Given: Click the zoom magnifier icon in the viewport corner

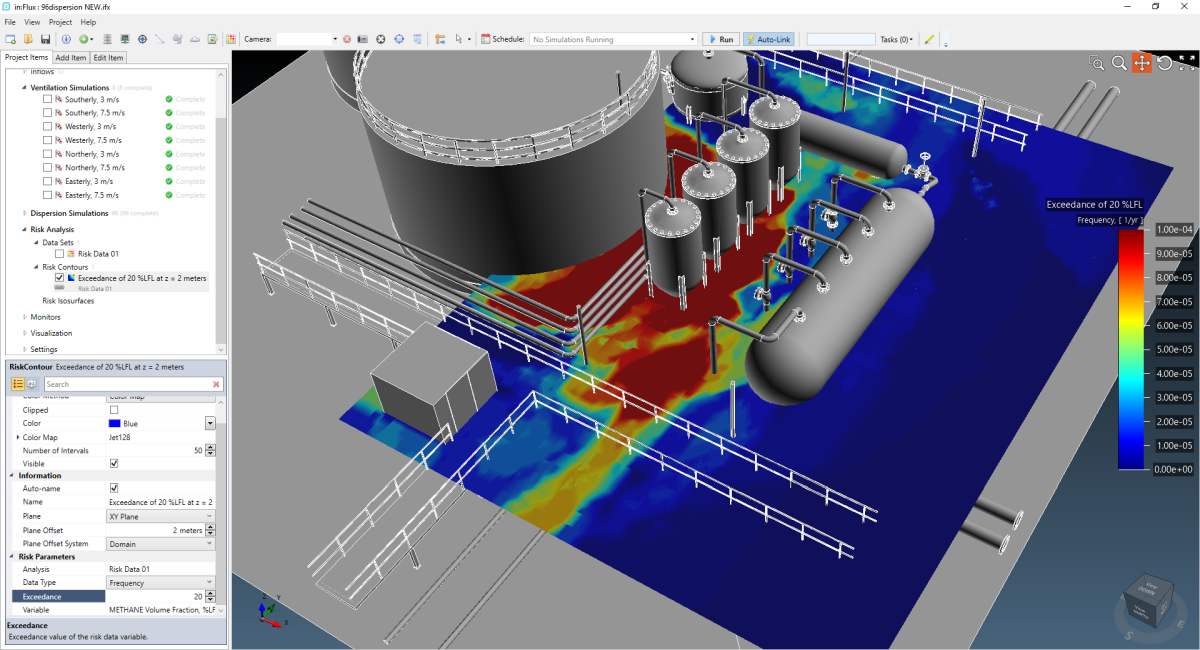Looking at the screenshot, I should 1119,62.
